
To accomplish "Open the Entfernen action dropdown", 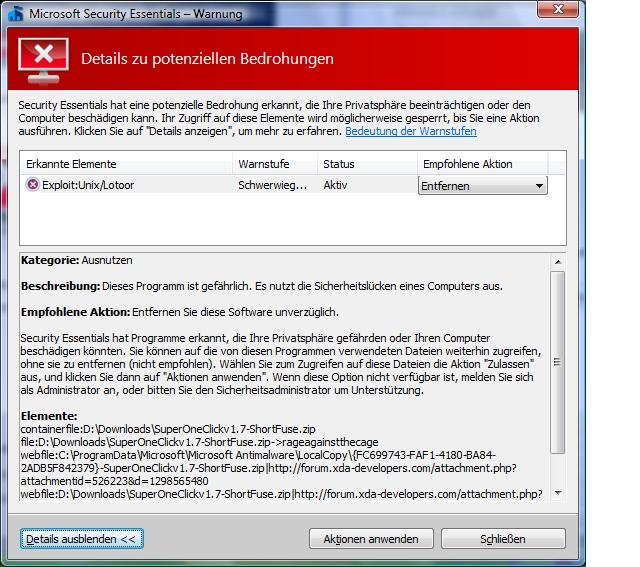I will click(x=482, y=186).
